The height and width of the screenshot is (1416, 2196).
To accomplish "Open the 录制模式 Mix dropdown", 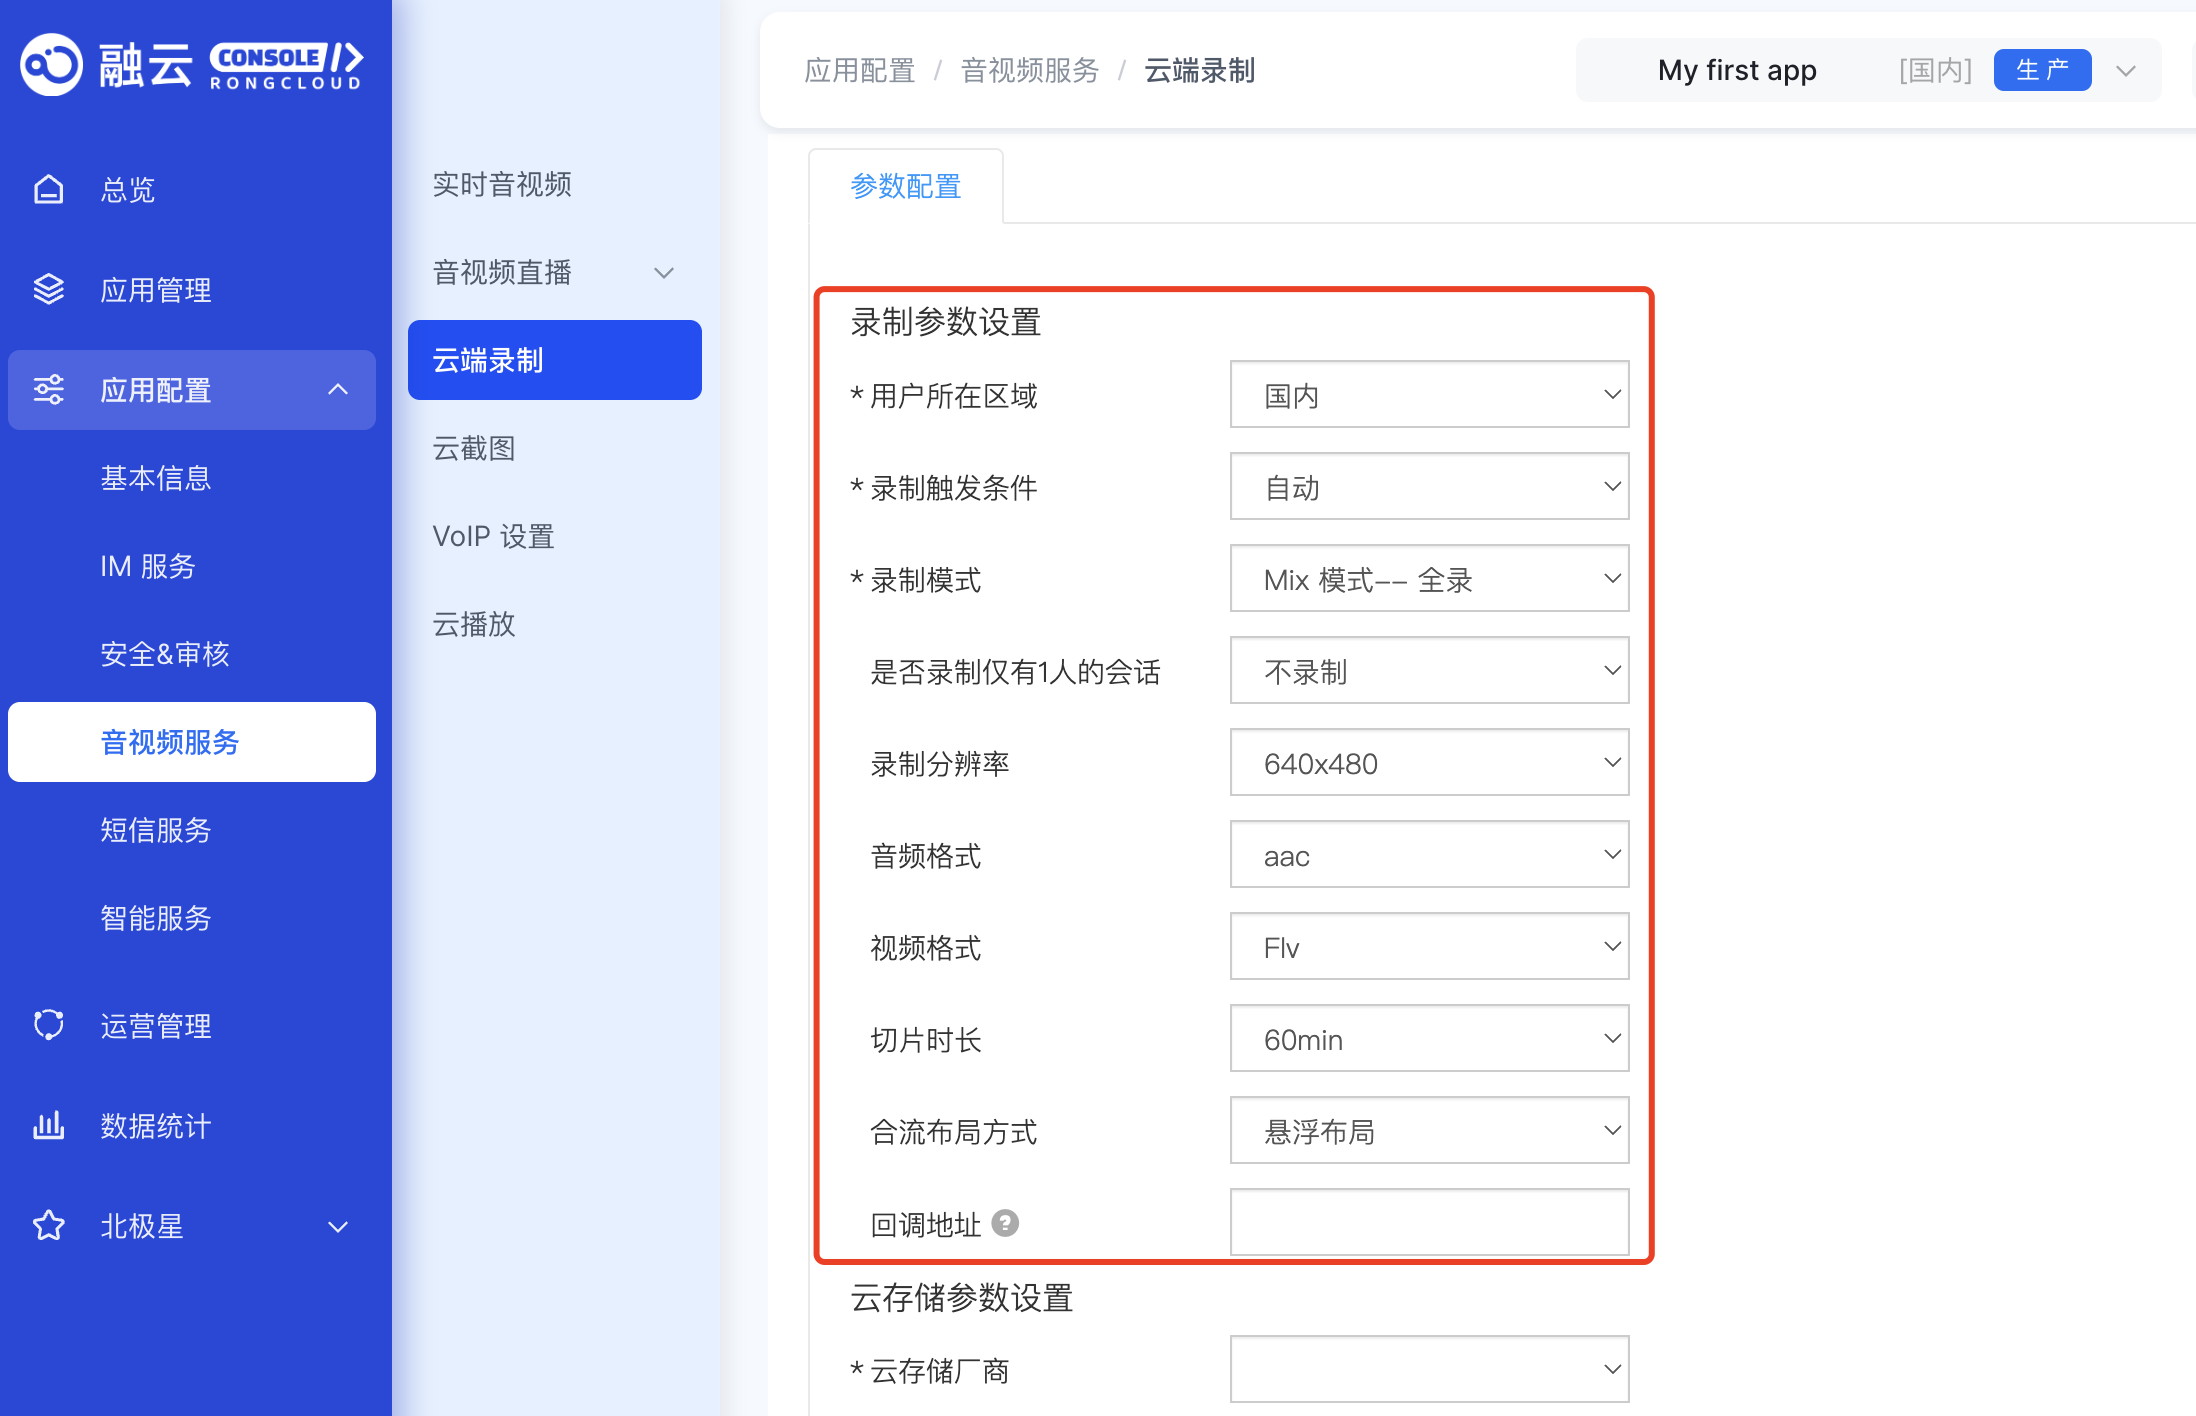I will click(x=1428, y=579).
